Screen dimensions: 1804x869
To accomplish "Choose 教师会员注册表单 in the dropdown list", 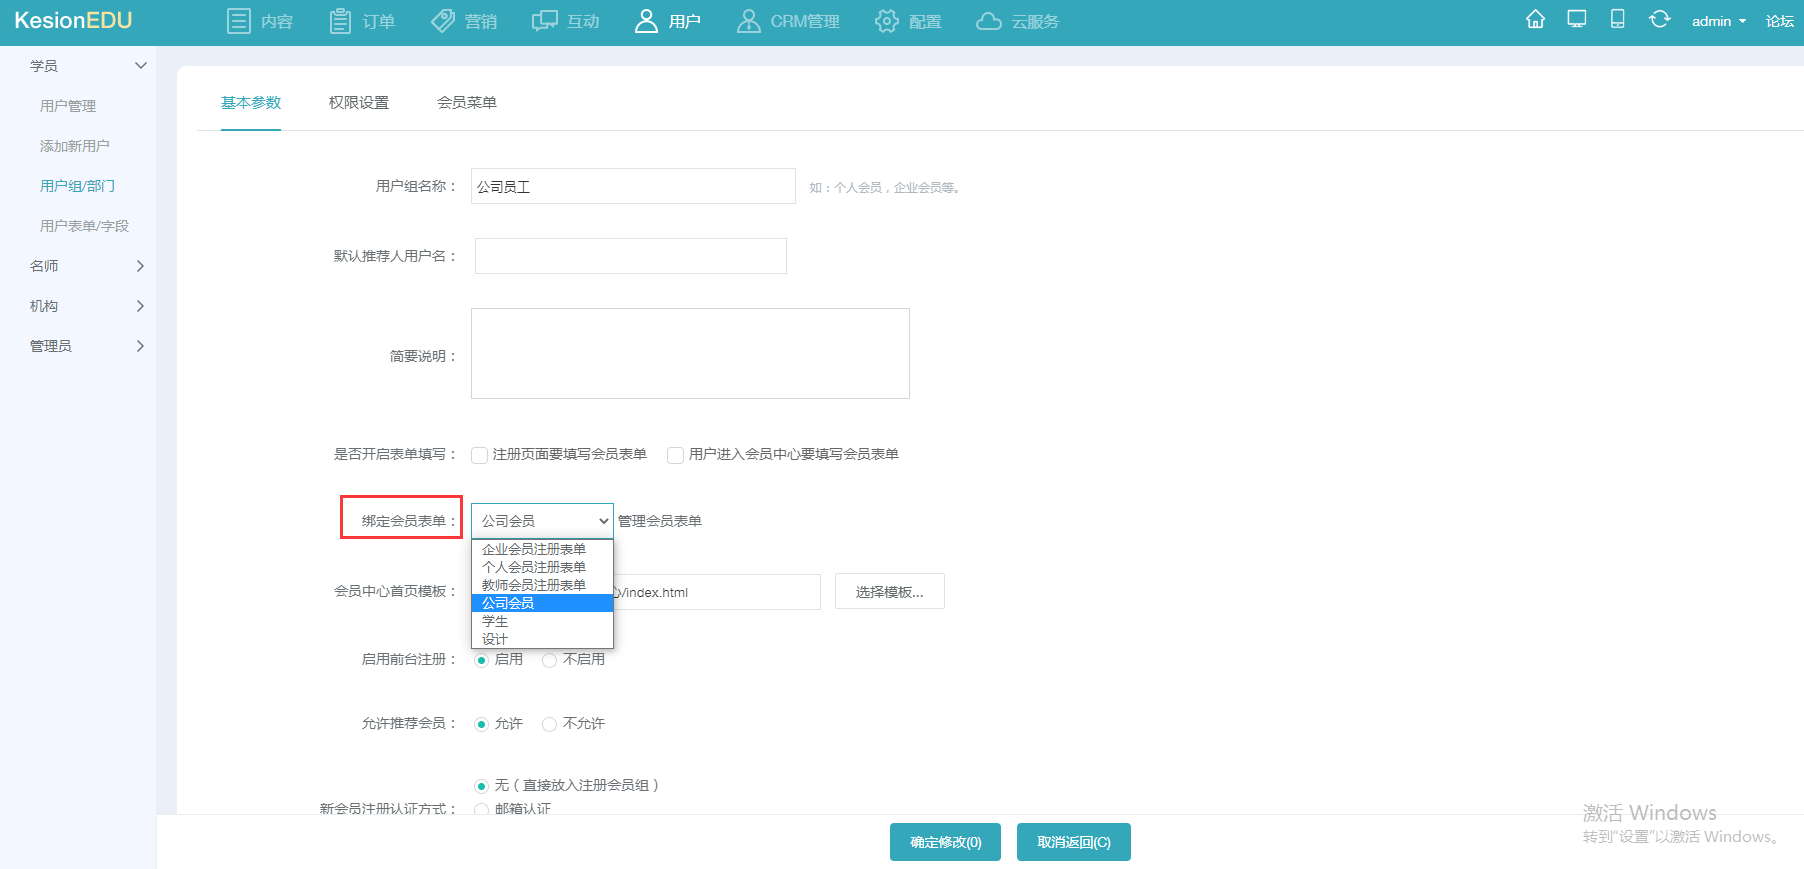I will click(534, 585).
